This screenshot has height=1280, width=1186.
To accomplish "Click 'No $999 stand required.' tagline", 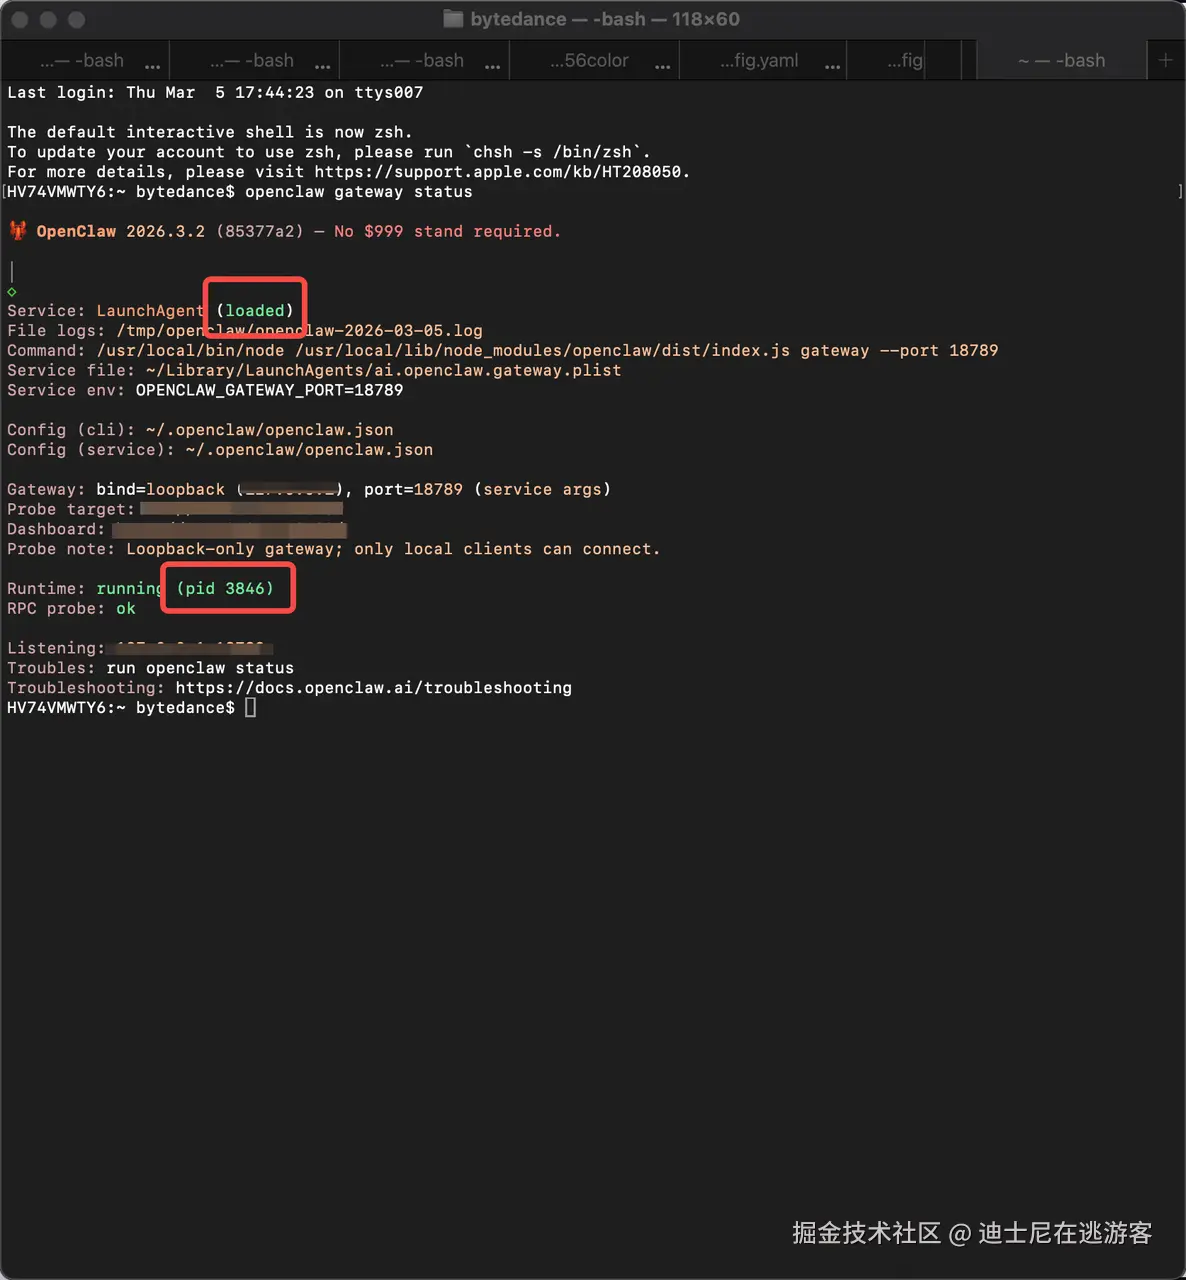I will [x=447, y=231].
